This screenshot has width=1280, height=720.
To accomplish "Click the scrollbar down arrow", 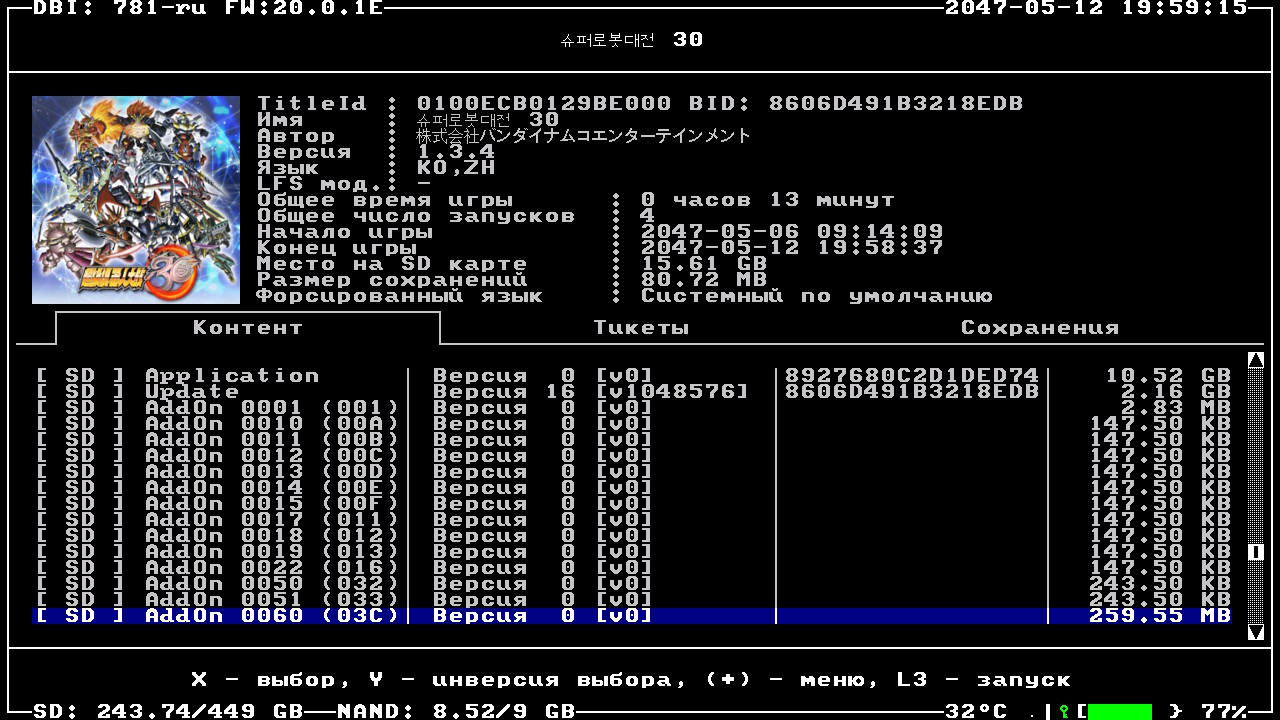I will pos(1256,631).
